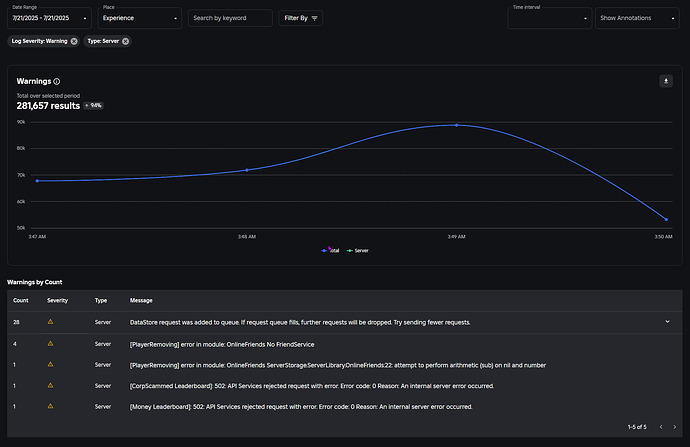Image resolution: width=690 pixels, height=447 pixels.
Task: Sort table by the Severity column header
Action: pyautogui.click(x=57, y=300)
